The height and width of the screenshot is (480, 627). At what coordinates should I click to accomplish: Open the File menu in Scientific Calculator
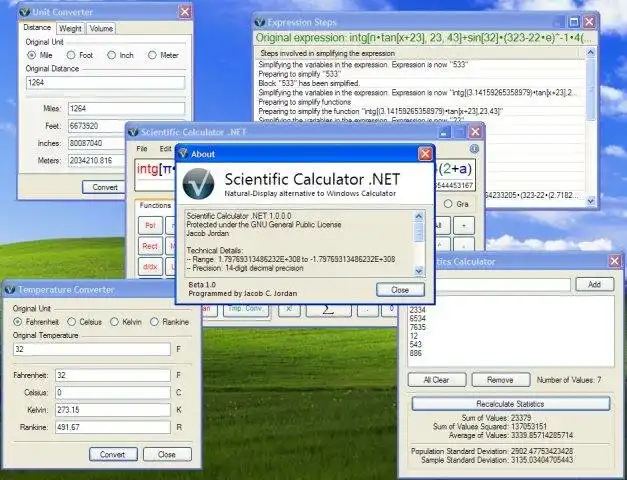tap(142, 149)
